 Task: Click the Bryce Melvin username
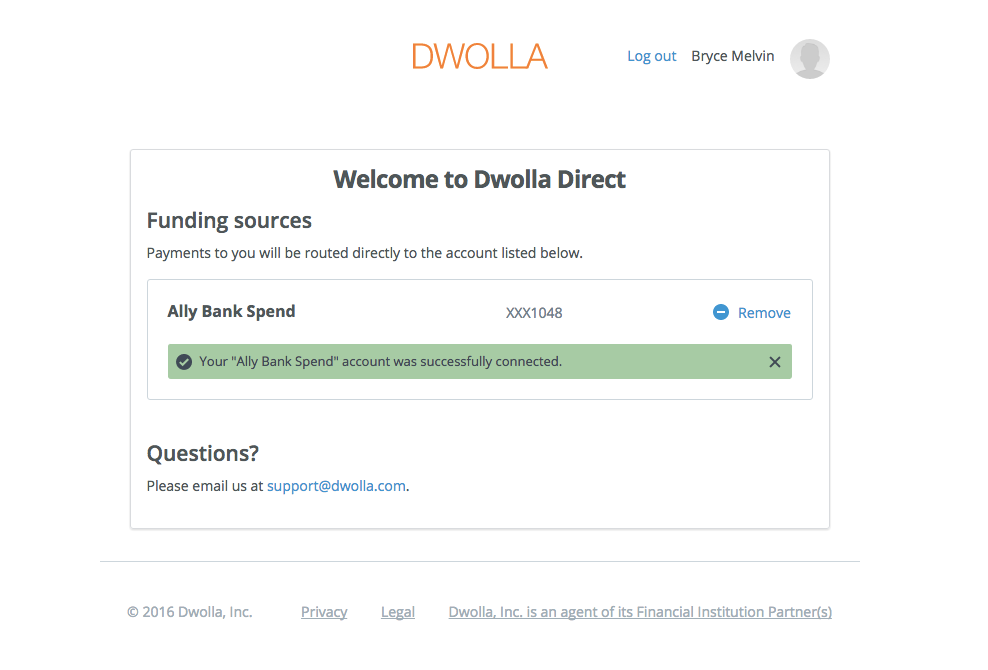732,56
